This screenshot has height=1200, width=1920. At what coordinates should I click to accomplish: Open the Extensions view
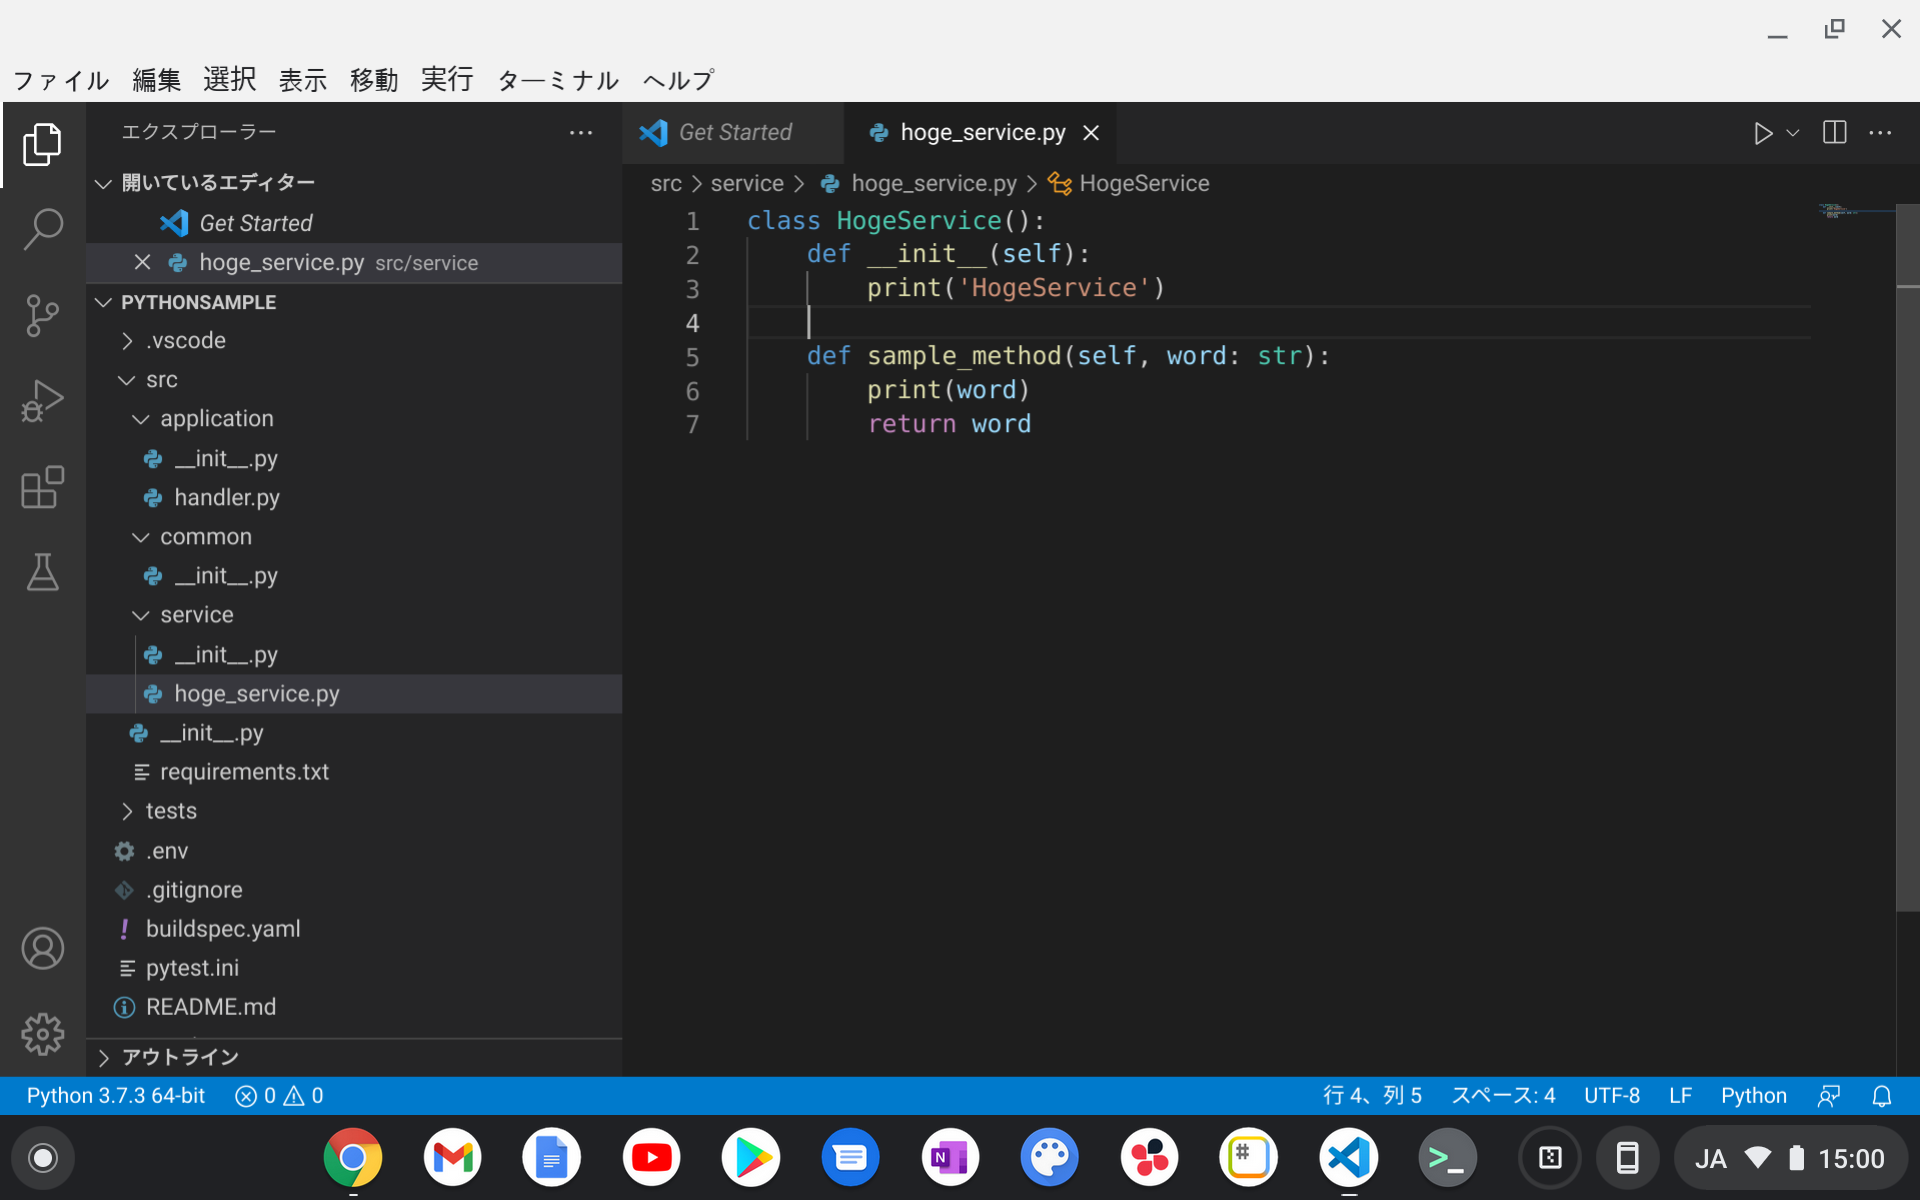tap(43, 487)
